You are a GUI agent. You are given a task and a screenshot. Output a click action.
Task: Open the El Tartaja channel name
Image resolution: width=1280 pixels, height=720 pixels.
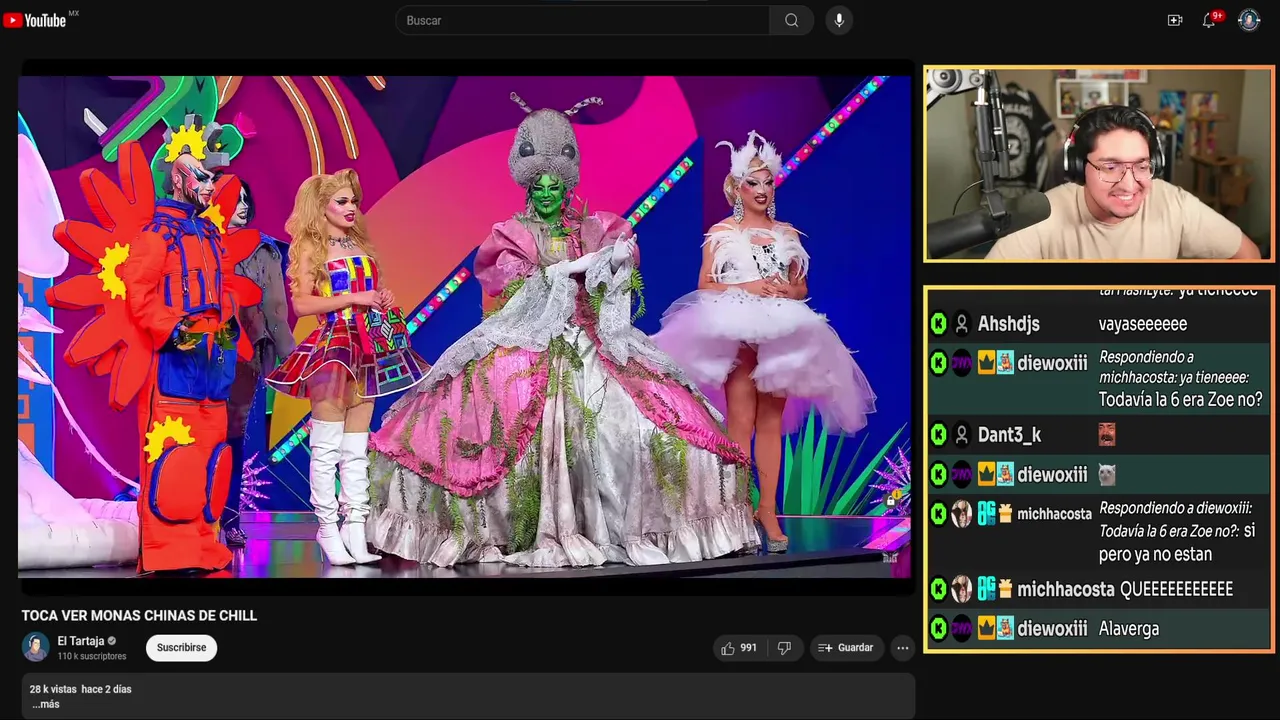tap(81, 641)
